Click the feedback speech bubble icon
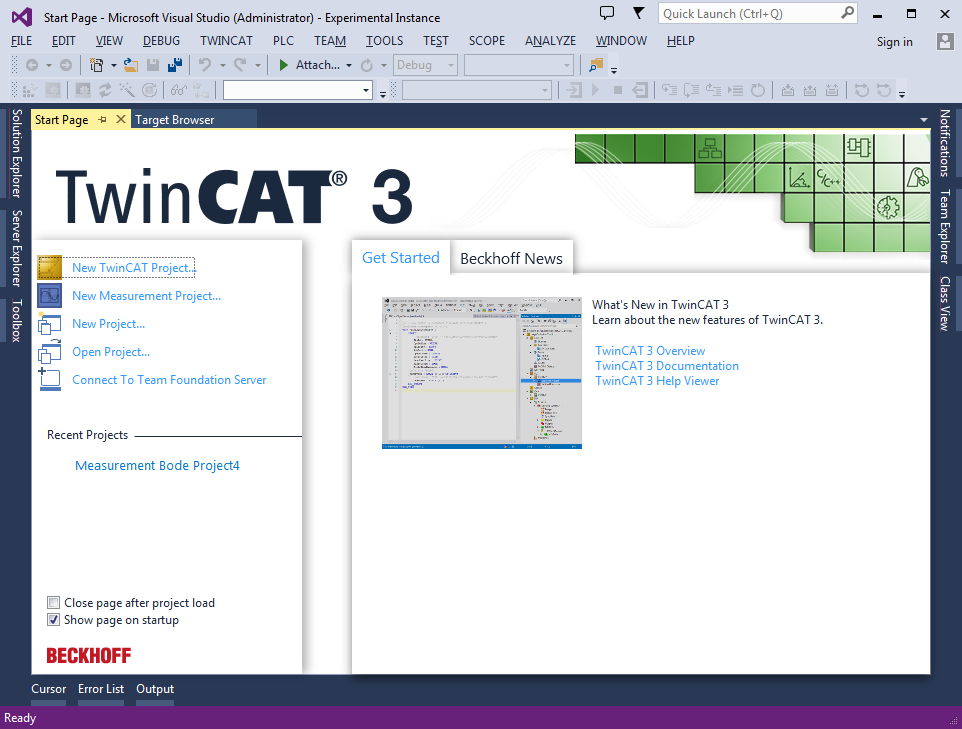The width and height of the screenshot is (962, 729). click(607, 13)
